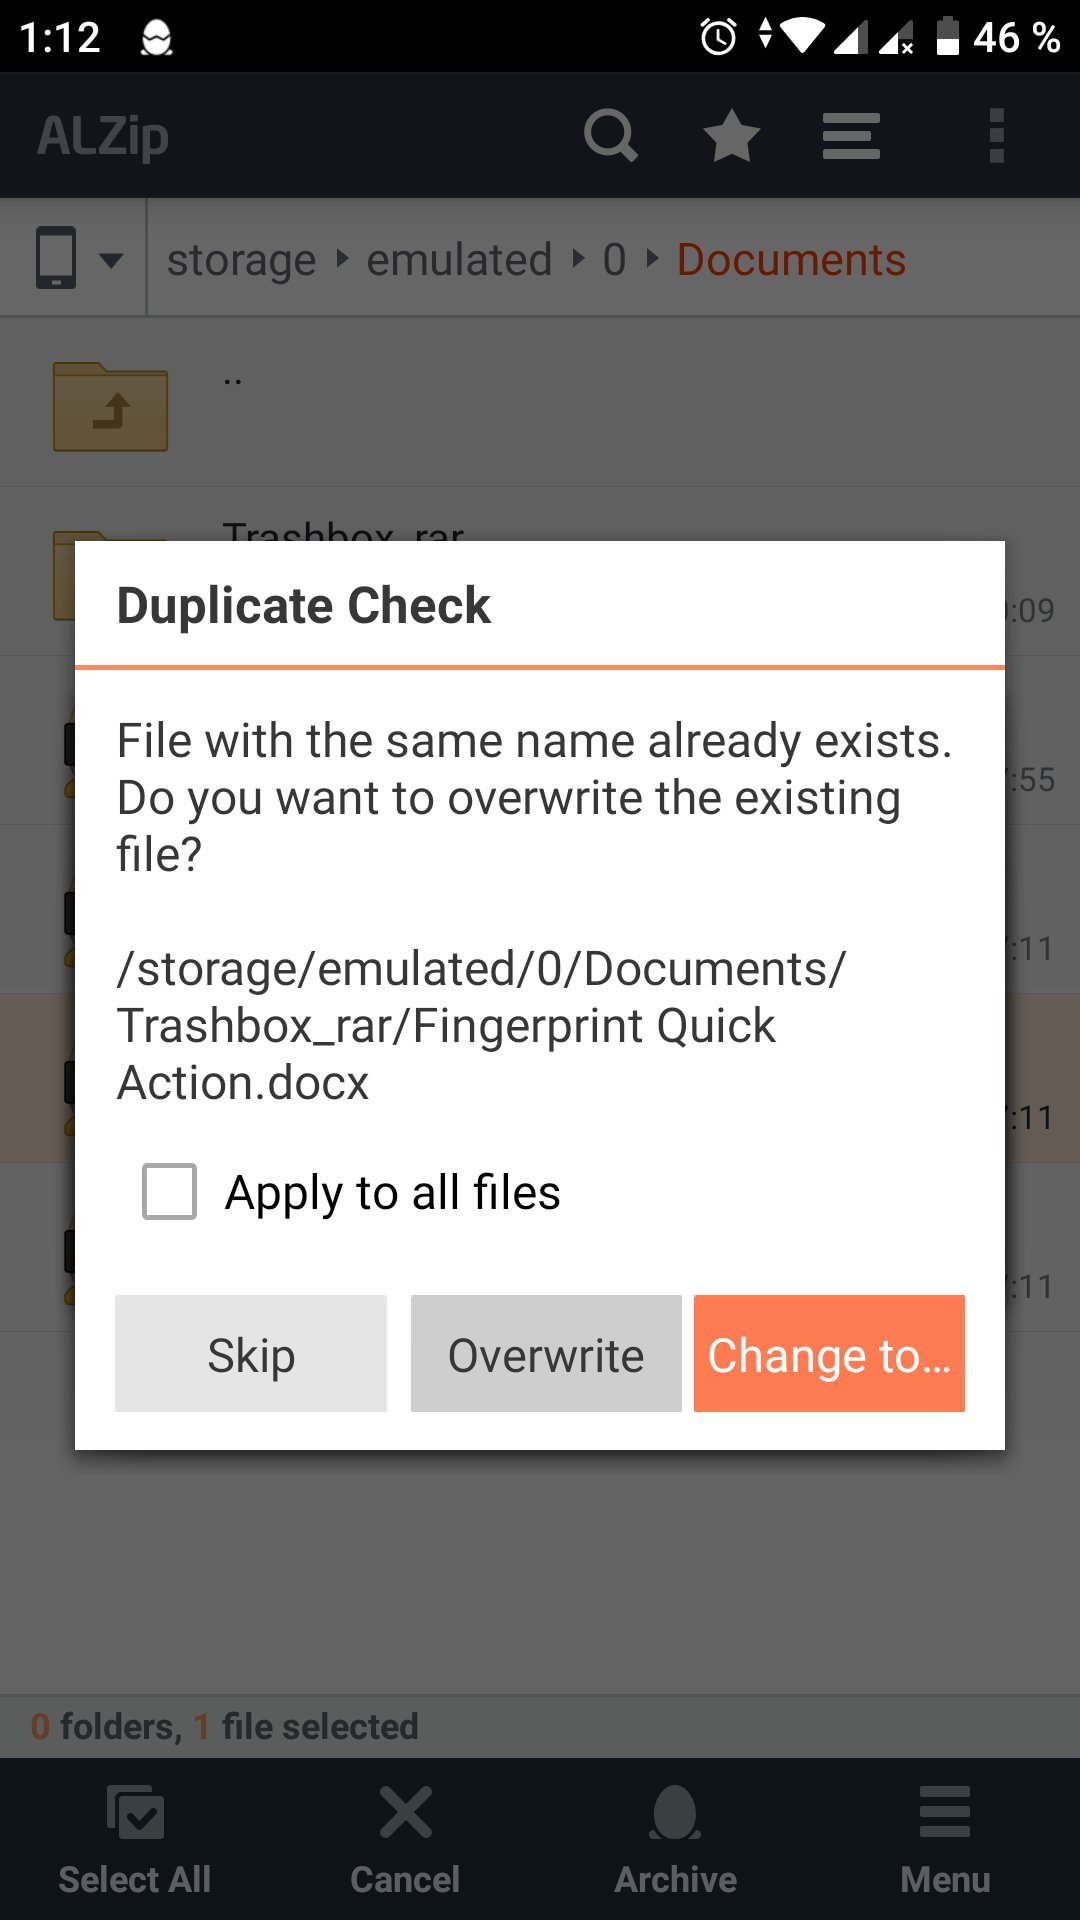Image resolution: width=1080 pixels, height=1920 pixels.
Task: Select the Documents breadcrumb
Action: click(x=791, y=260)
